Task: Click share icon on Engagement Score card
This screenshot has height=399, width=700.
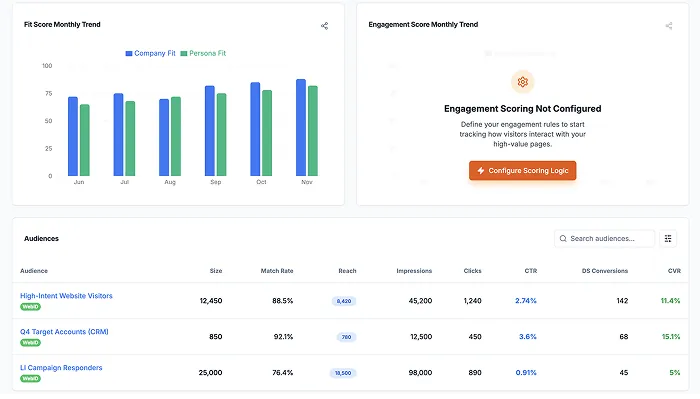Action: click(669, 26)
